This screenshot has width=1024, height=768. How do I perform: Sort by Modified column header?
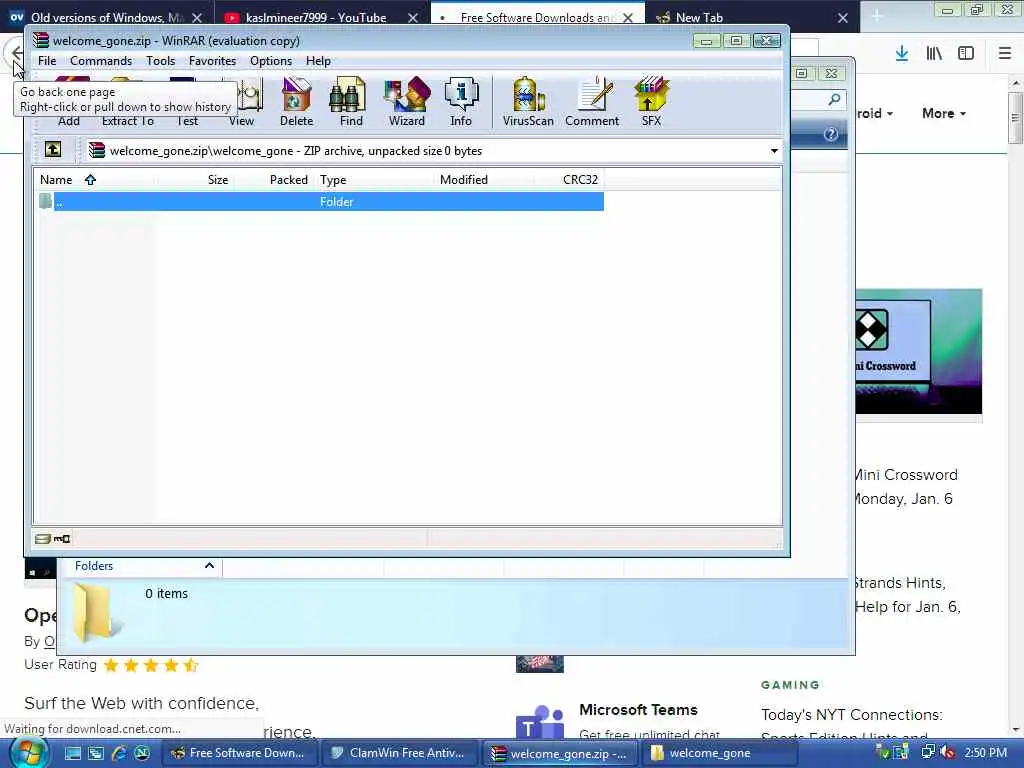[483, 180]
